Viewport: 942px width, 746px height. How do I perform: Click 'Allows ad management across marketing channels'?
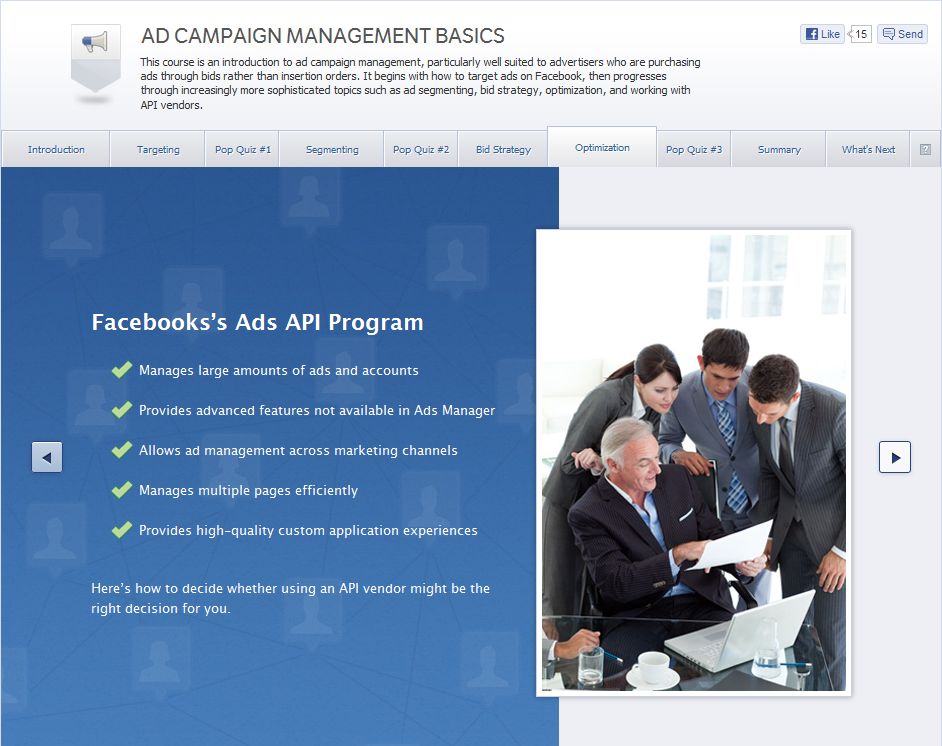[299, 450]
